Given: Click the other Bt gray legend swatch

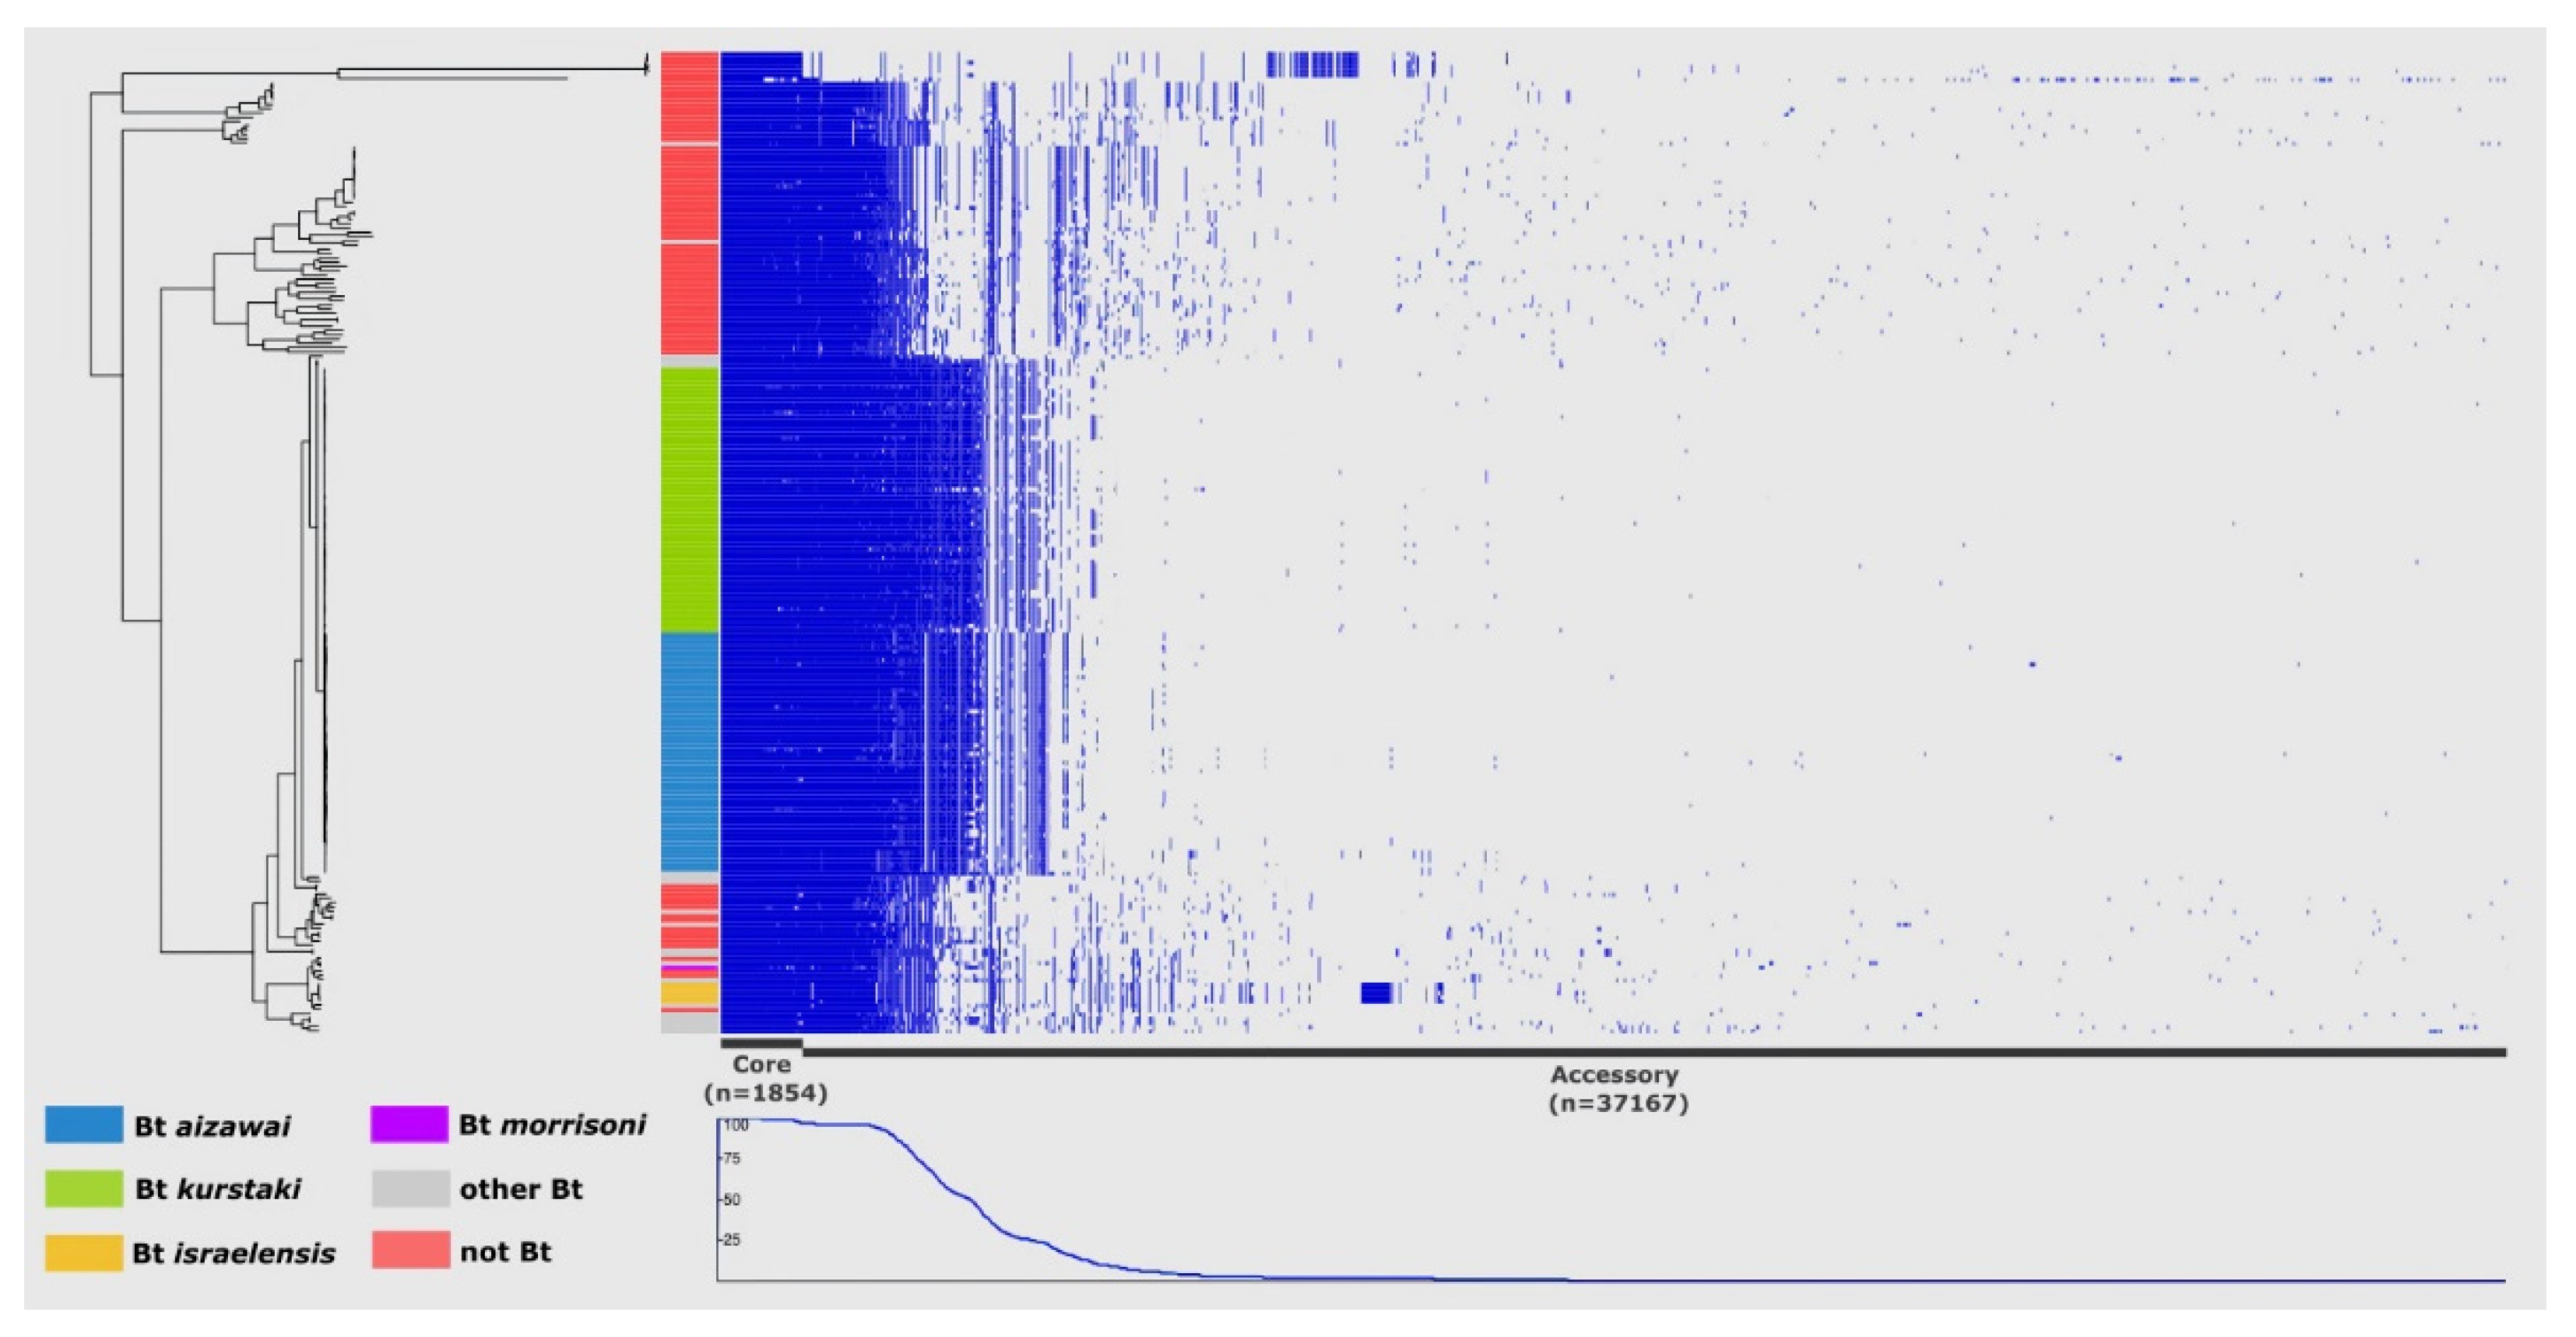Looking at the screenshot, I should click(410, 1188).
